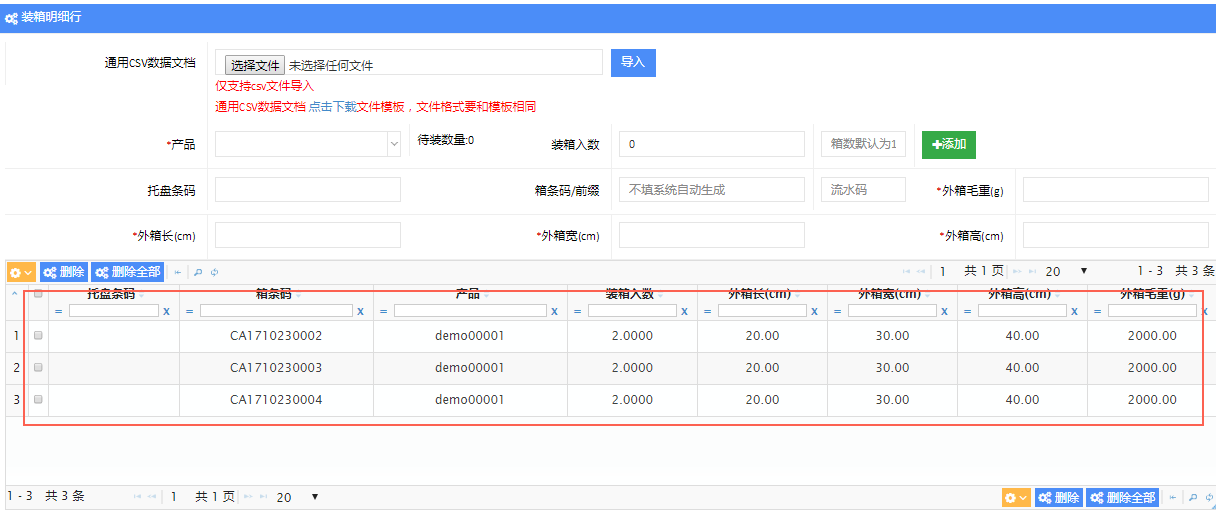Focus the 箱条码 column filter box

[276, 312]
